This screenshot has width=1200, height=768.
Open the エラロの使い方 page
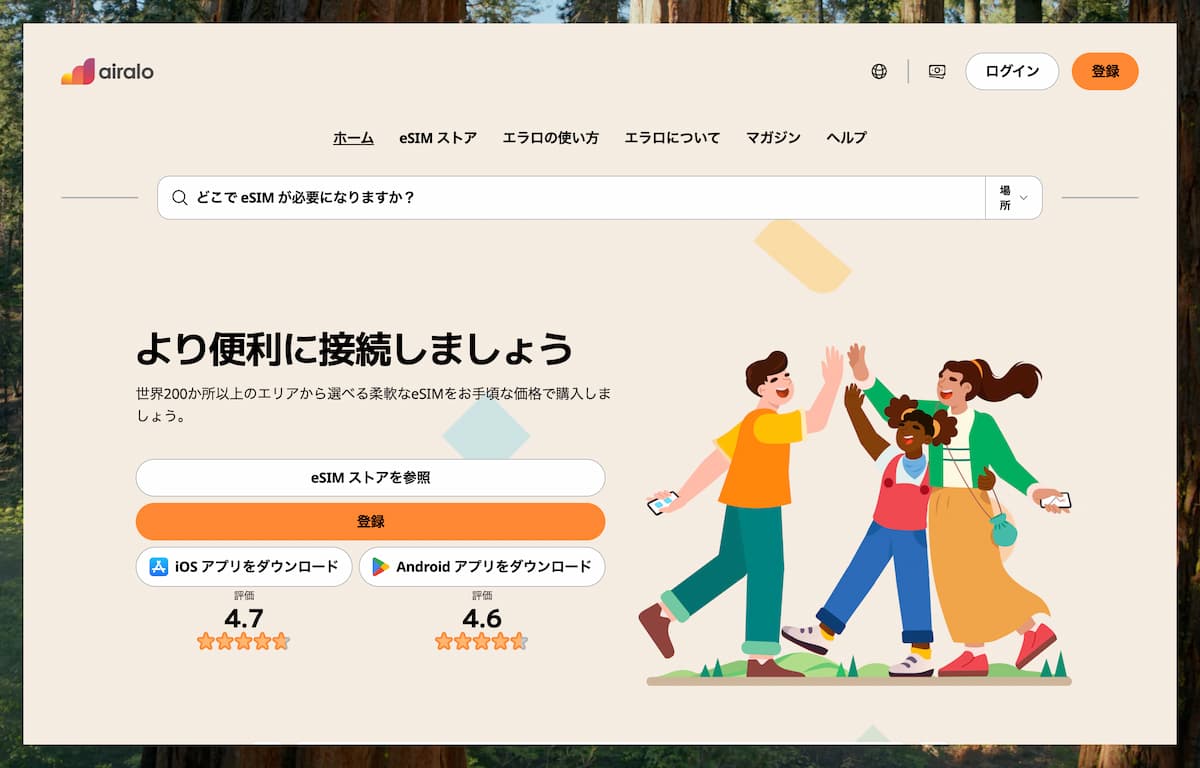click(x=550, y=138)
